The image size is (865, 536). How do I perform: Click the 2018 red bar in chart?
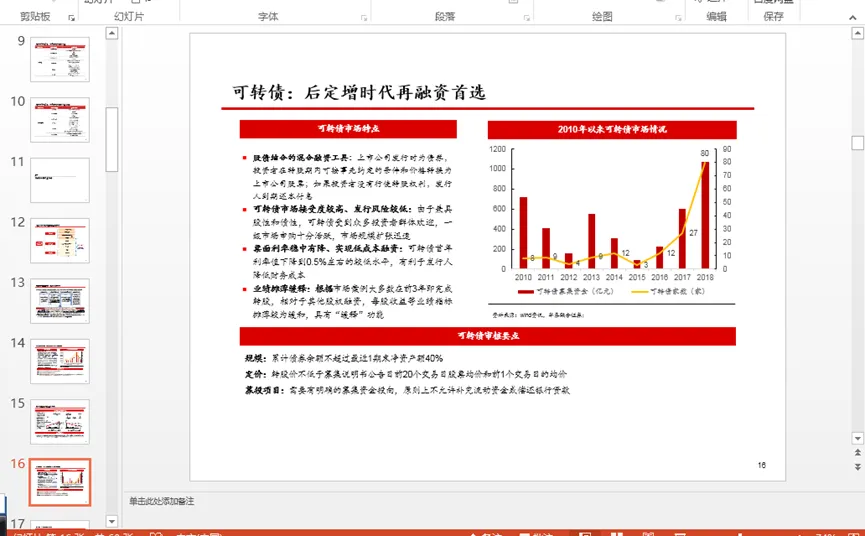click(705, 215)
